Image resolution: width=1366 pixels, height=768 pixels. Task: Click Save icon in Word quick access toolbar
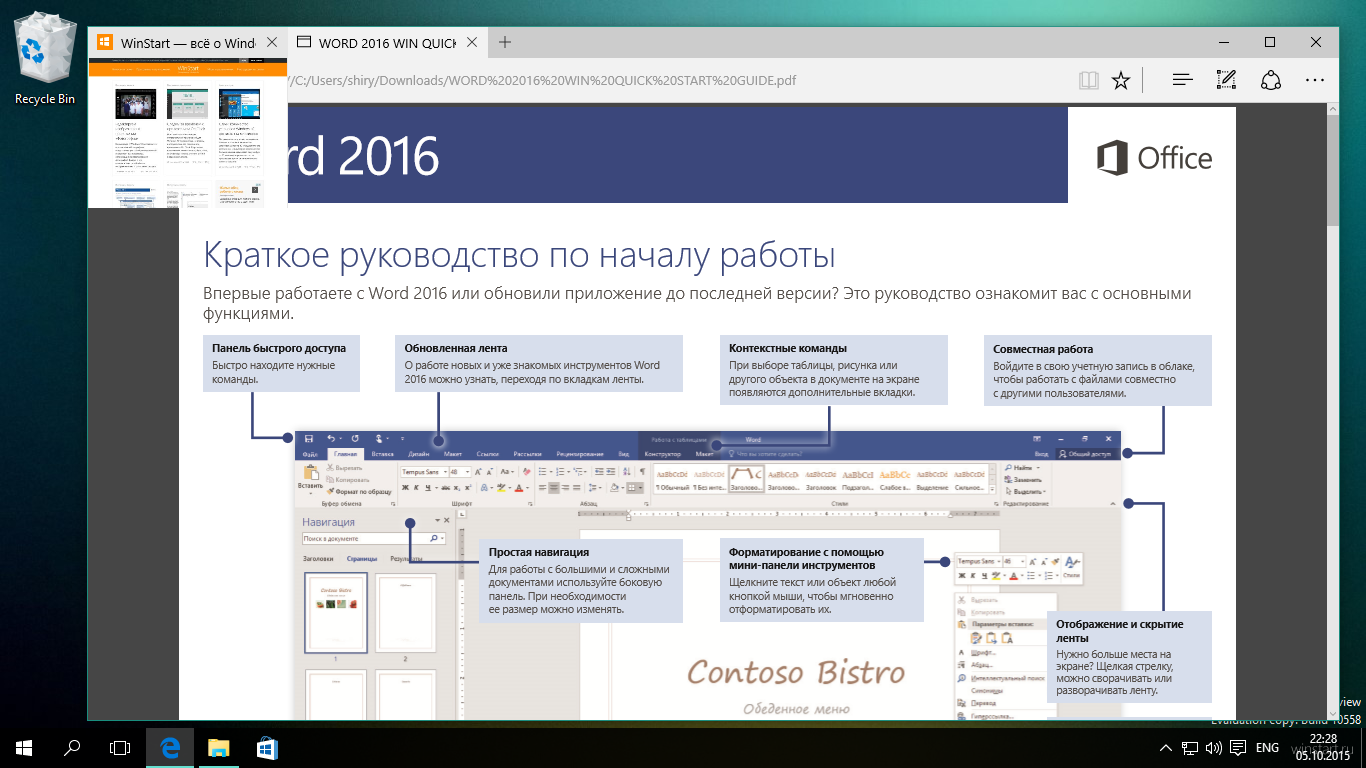[309, 439]
